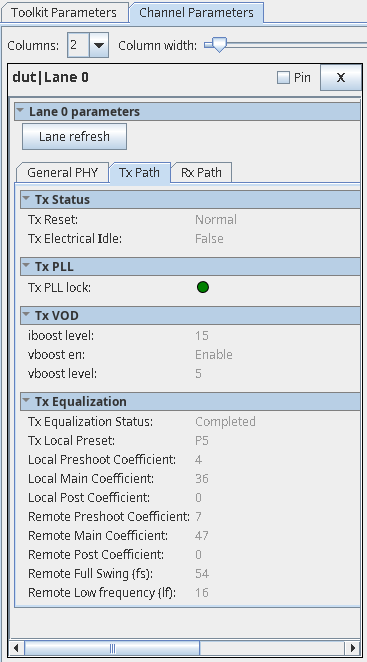Open the Columns dropdown arrow
The image size is (367, 662).
point(99,45)
